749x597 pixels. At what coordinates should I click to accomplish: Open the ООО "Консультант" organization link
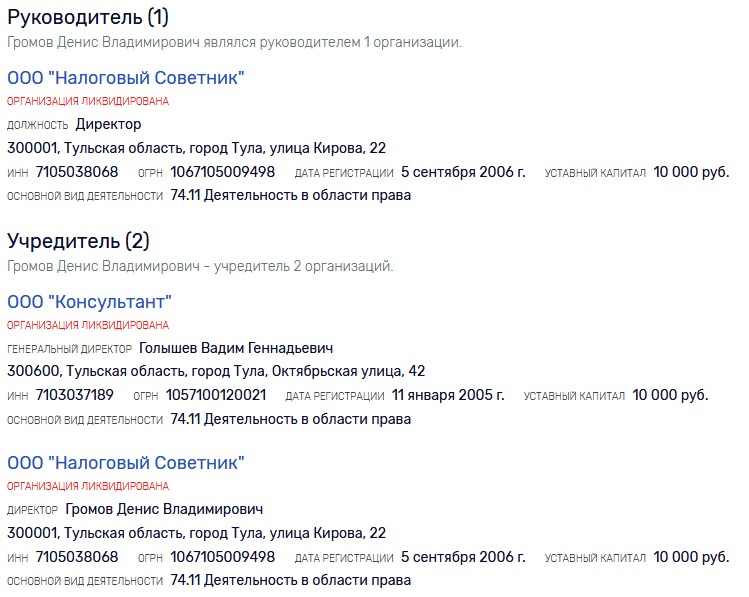tap(90, 302)
